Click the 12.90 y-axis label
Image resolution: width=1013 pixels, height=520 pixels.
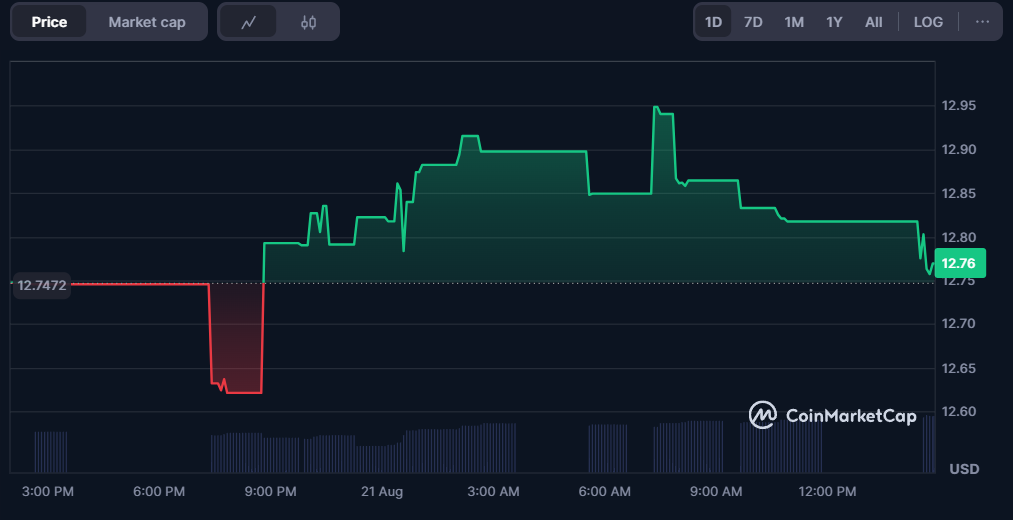(x=958, y=149)
